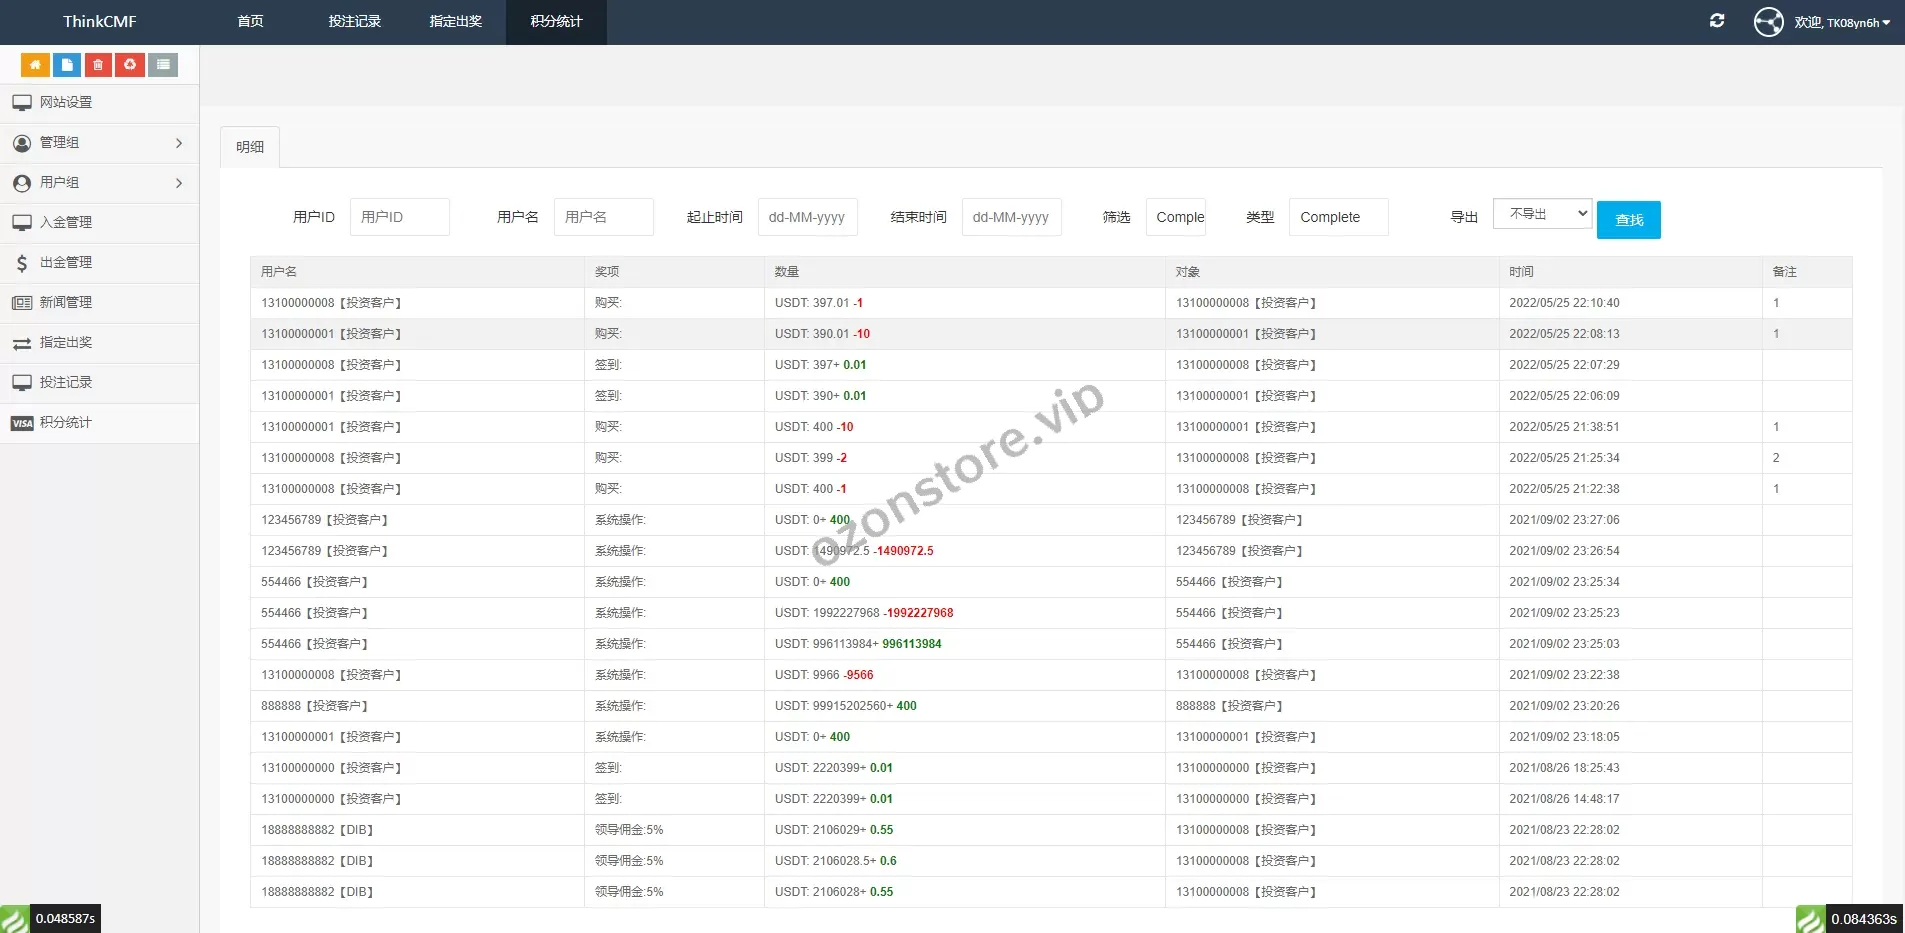Select the 明细 tab
1905x933 pixels.
click(x=249, y=147)
